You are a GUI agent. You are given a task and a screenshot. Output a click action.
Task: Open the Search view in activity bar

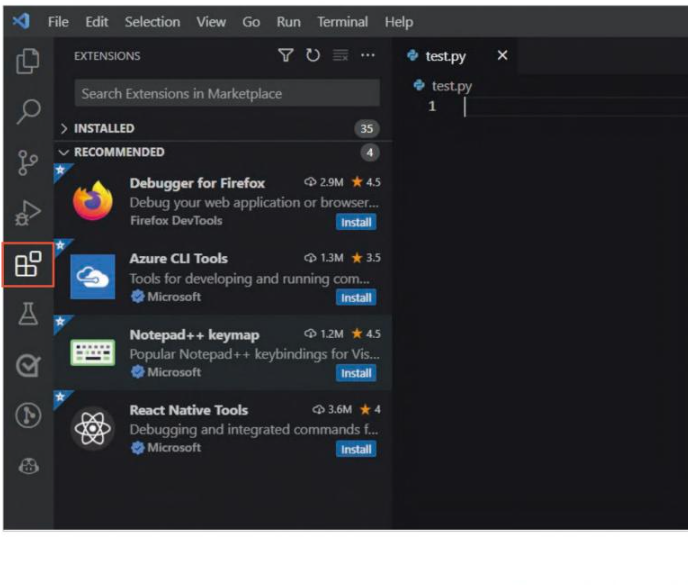tap(29, 111)
